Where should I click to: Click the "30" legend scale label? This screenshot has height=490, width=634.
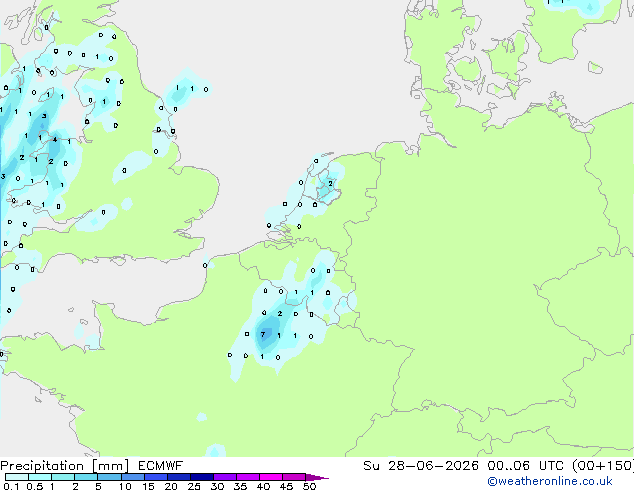click(217, 486)
